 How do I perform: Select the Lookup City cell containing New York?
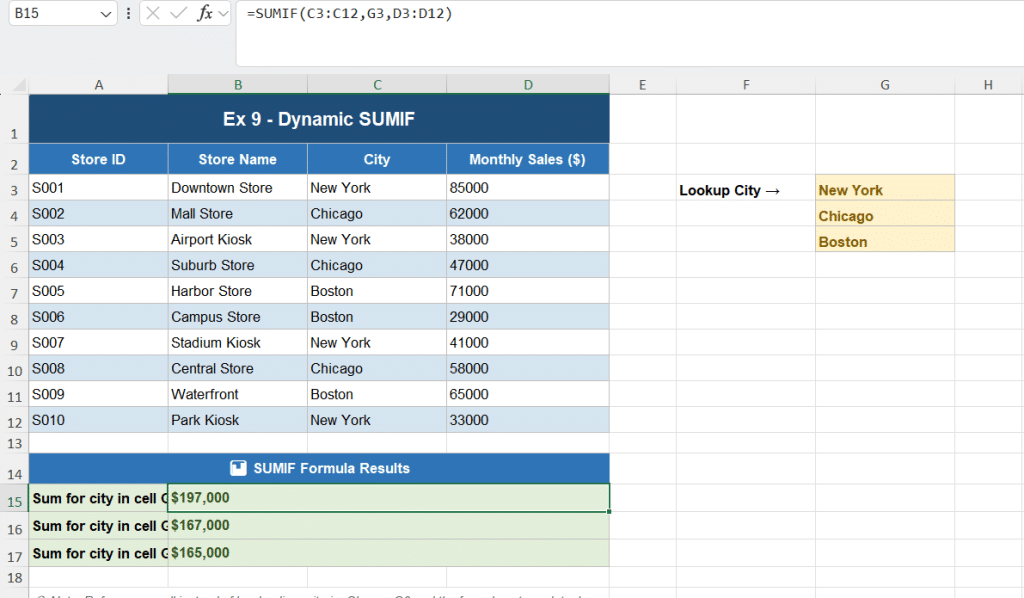pos(884,190)
